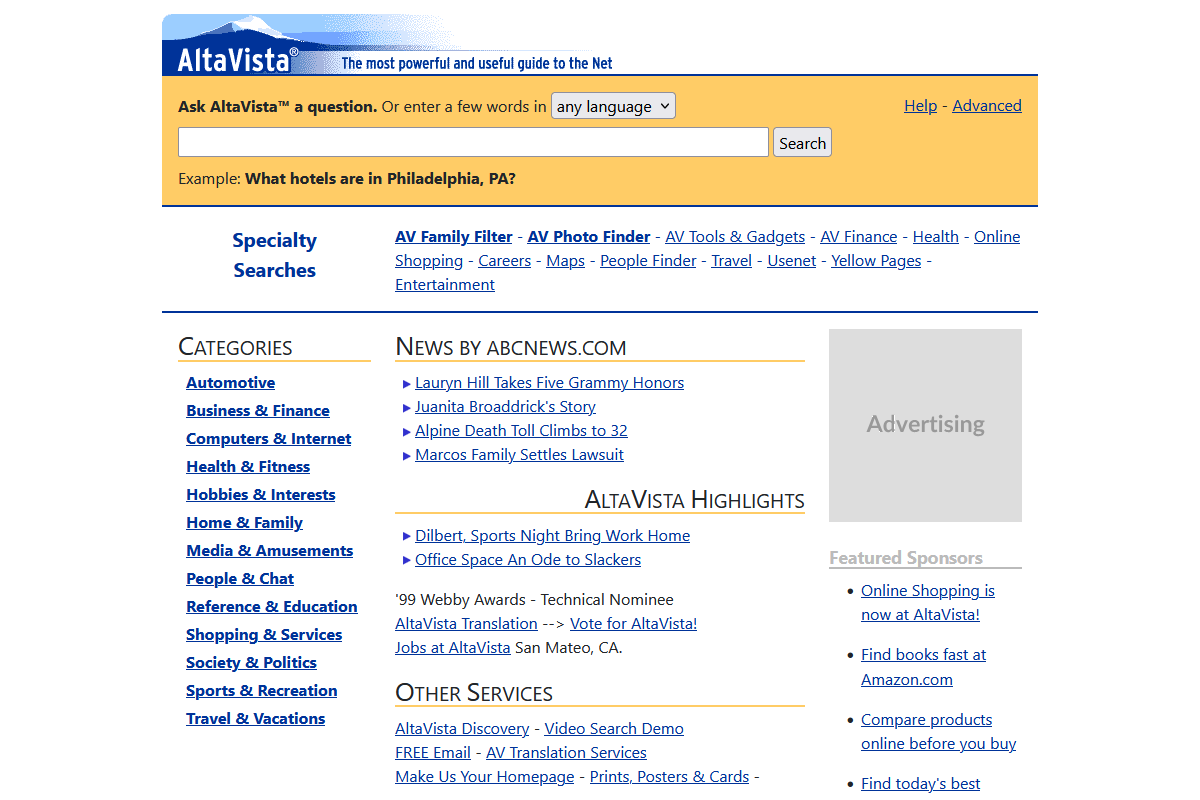The image size is (1200, 800).
Task: Open the Help link
Action: pyautogui.click(x=920, y=105)
